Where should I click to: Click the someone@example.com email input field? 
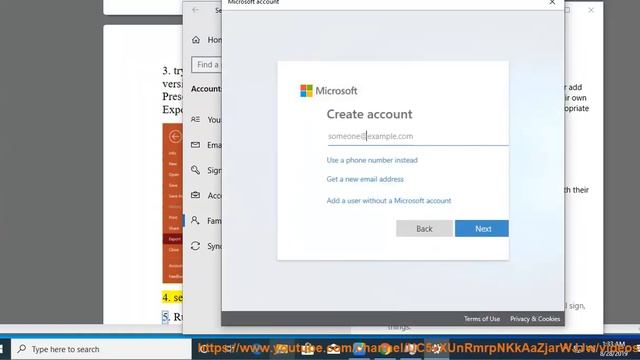pos(418,136)
